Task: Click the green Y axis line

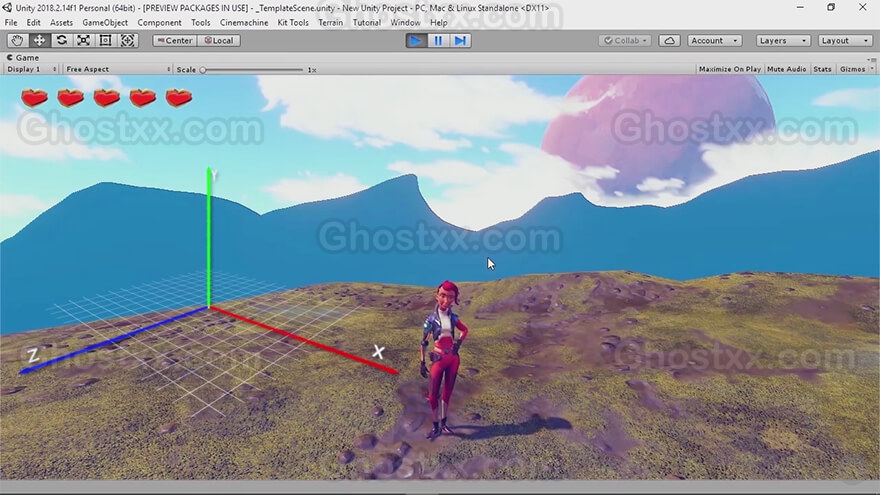Action: (x=209, y=236)
